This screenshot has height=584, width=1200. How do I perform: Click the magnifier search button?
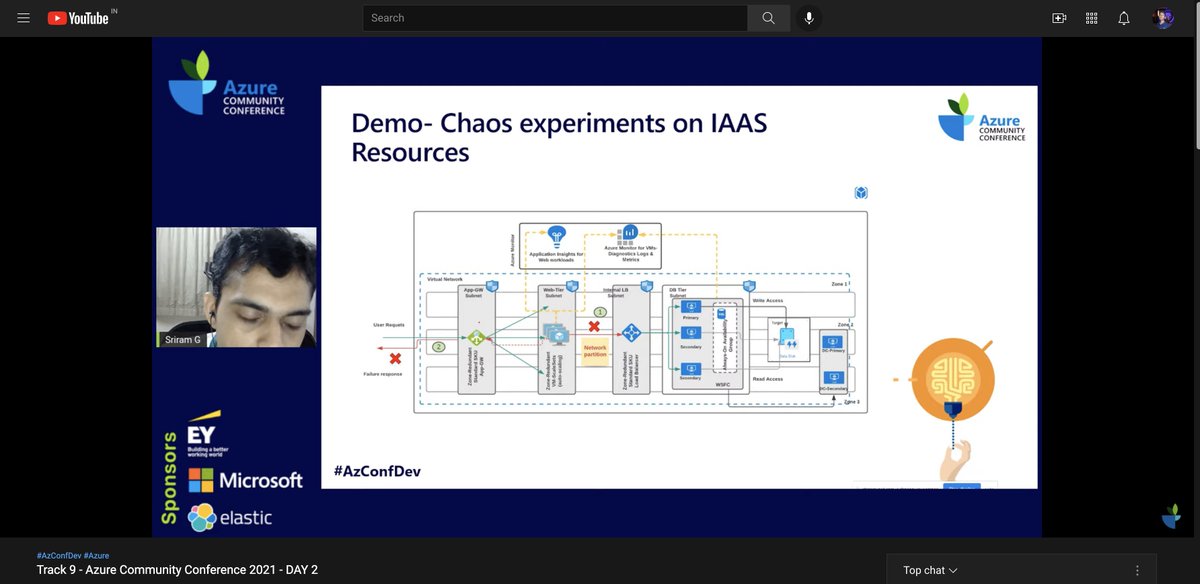pos(768,18)
